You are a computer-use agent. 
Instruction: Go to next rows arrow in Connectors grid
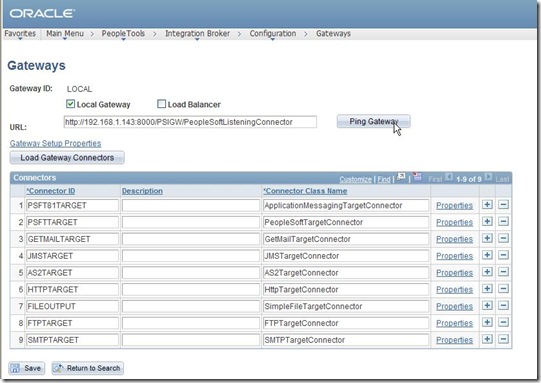point(488,178)
